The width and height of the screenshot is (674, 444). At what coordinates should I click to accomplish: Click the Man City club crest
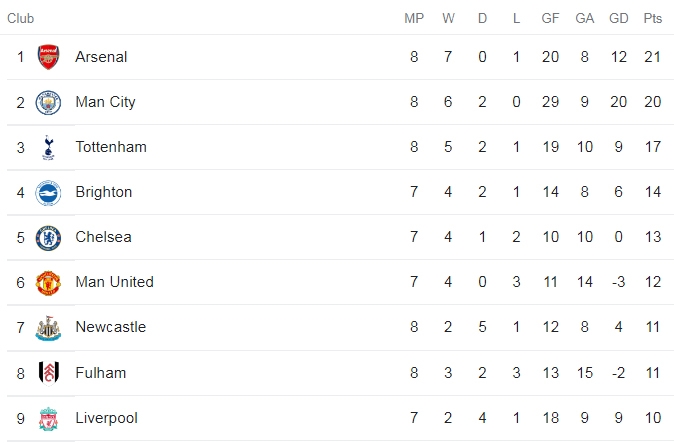click(48, 102)
